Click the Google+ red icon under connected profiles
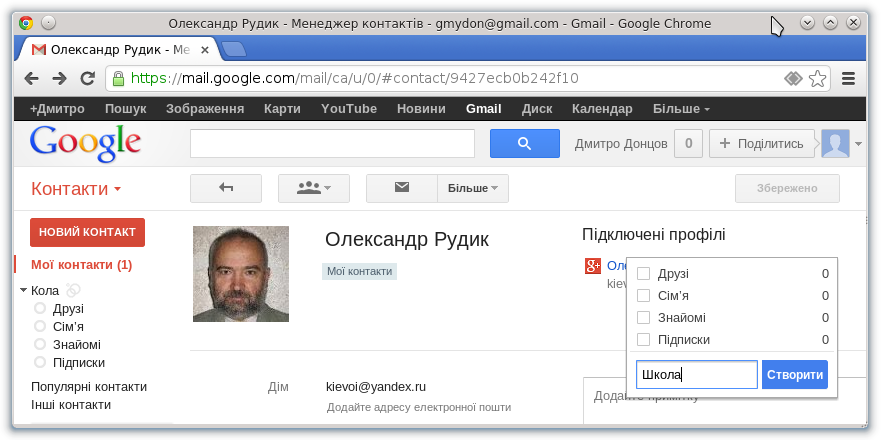Viewport: 881px width, 440px height. click(x=593, y=265)
